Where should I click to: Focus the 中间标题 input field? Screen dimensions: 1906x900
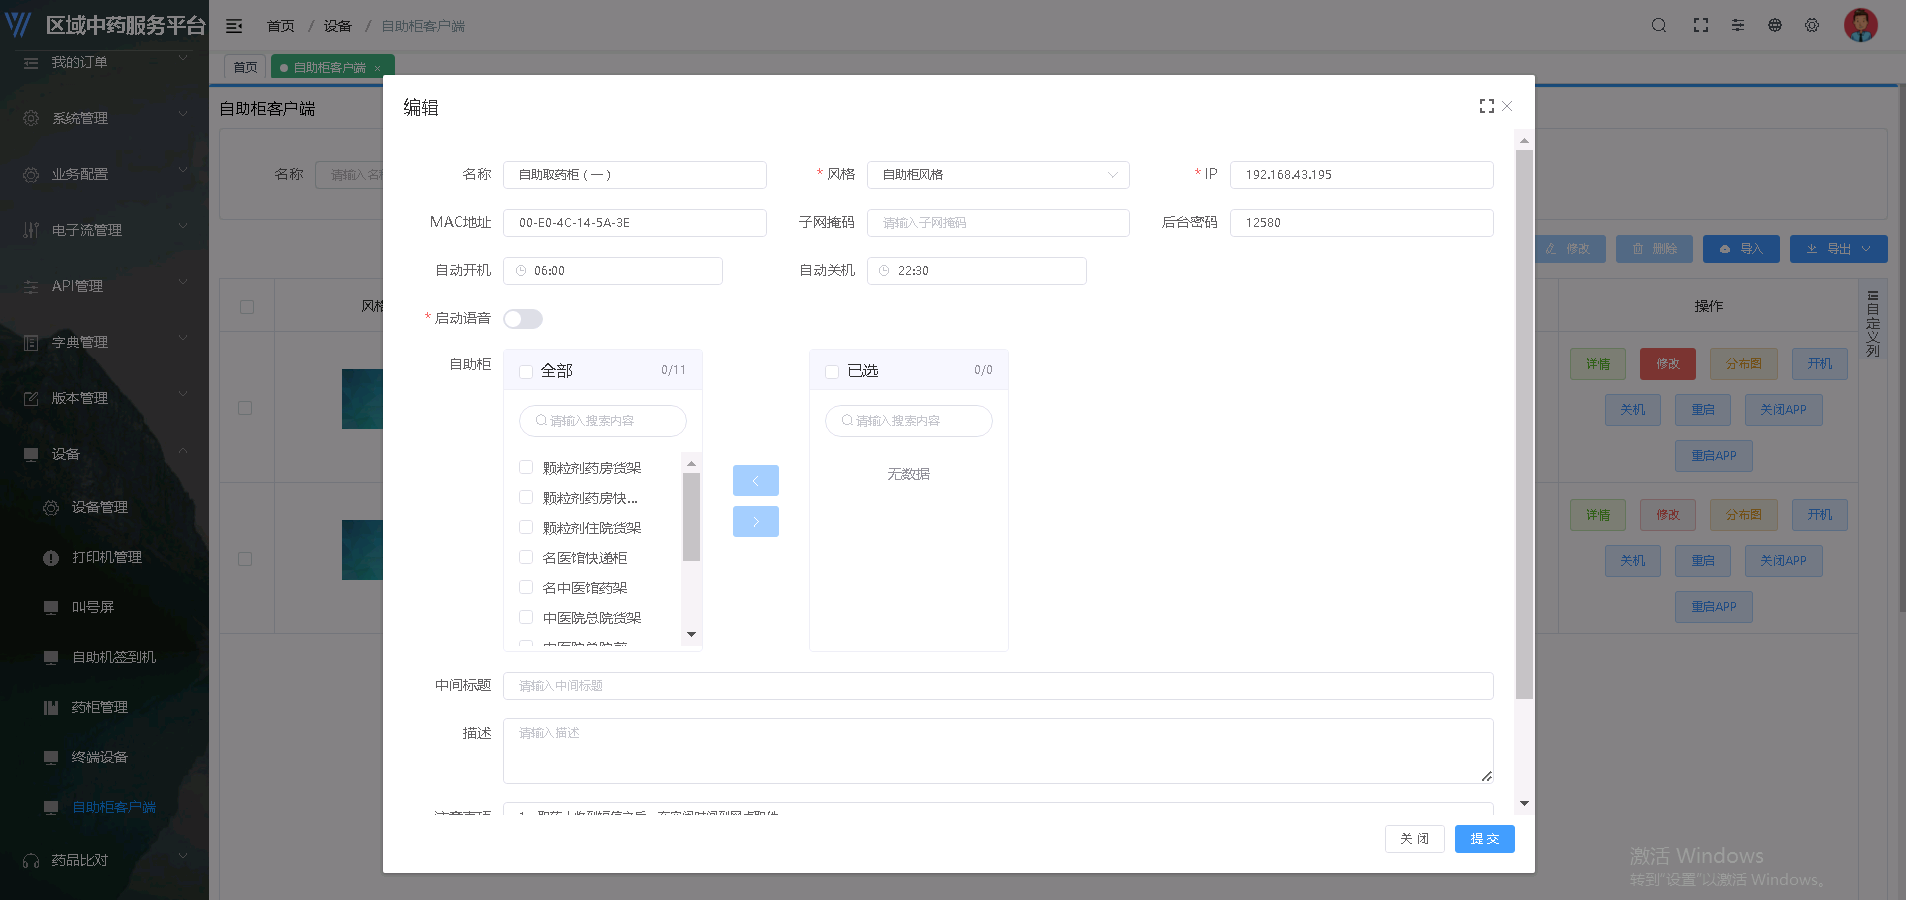tap(998, 686)
